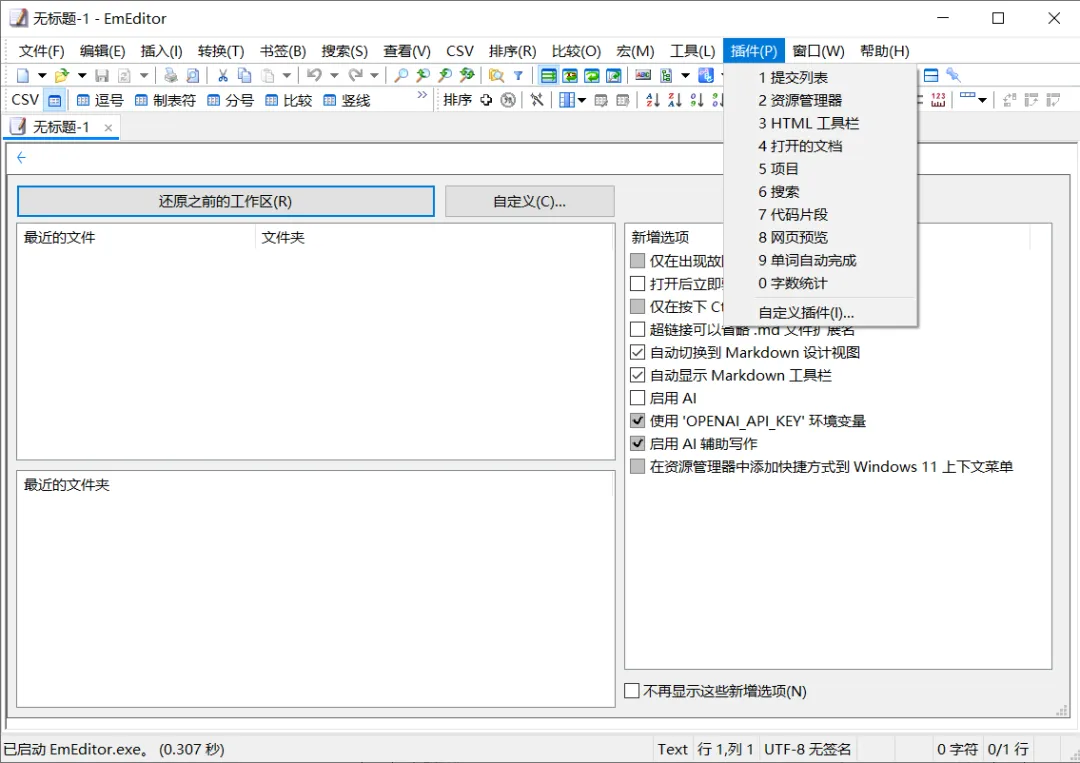
Task: Click the split window icon near pushpin
Action: (931, 75)
